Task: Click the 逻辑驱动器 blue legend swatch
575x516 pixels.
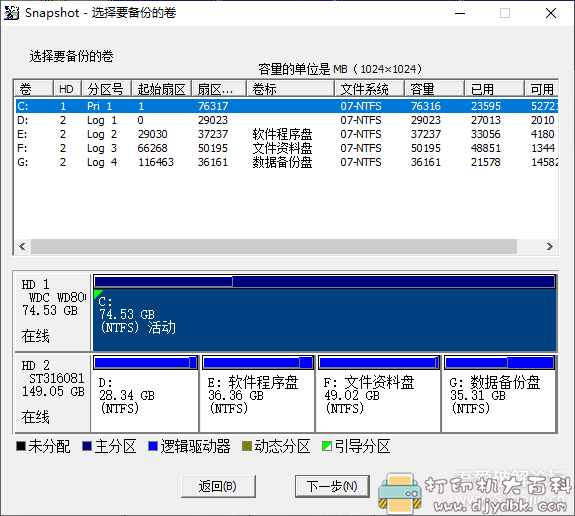Action: 153,446
